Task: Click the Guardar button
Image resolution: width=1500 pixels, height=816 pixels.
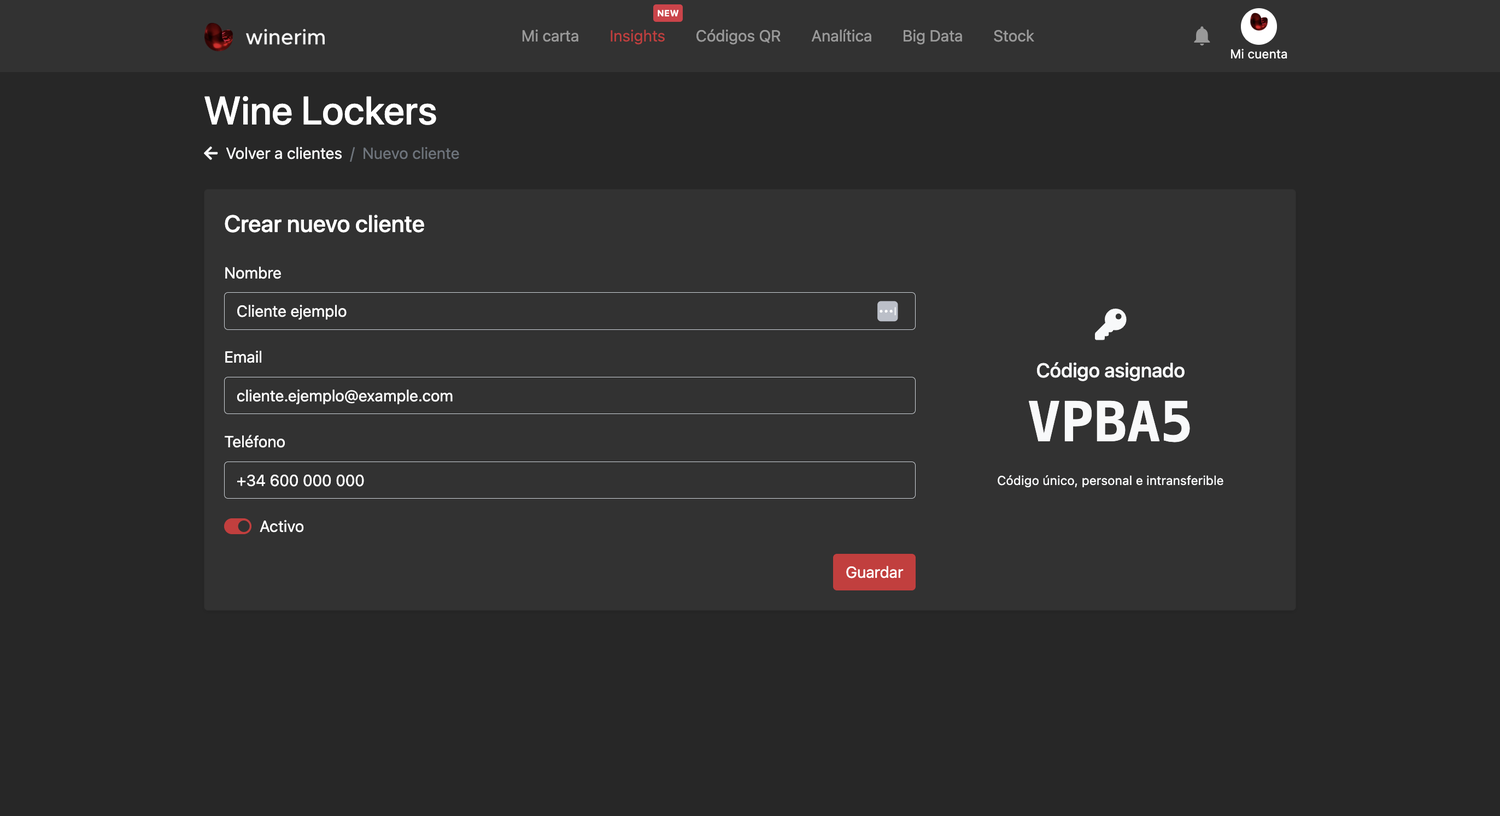Action: click(874, 572)
